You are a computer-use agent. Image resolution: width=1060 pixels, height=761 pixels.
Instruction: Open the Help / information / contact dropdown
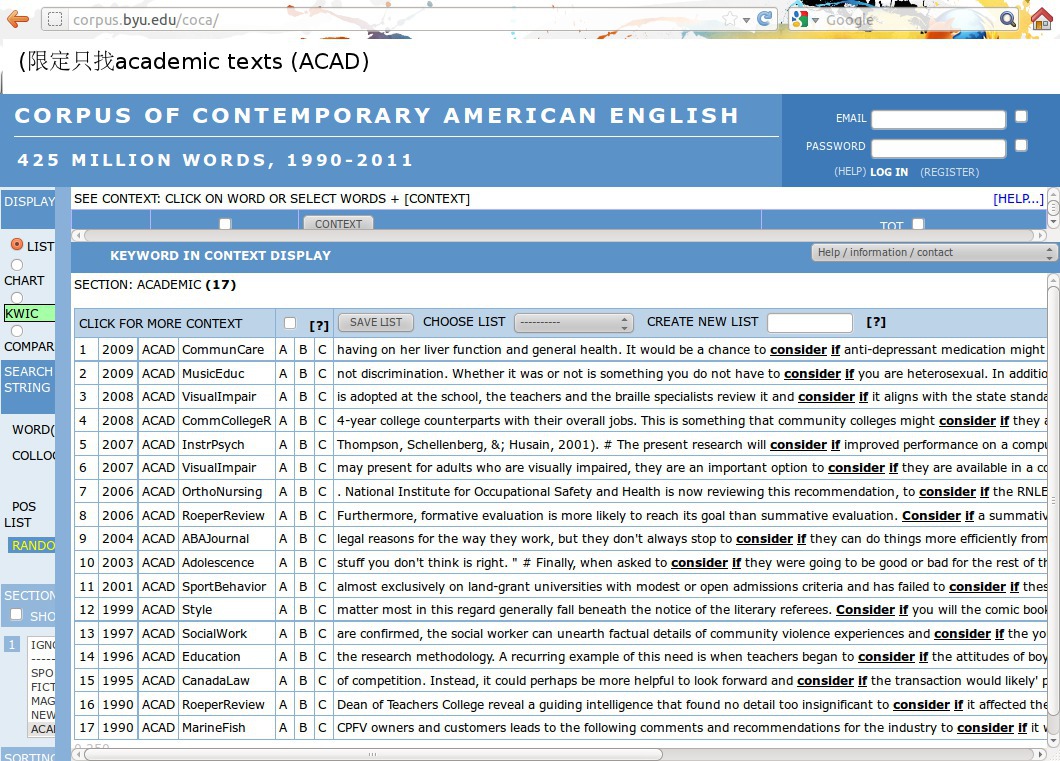click(x=933, y=252)
